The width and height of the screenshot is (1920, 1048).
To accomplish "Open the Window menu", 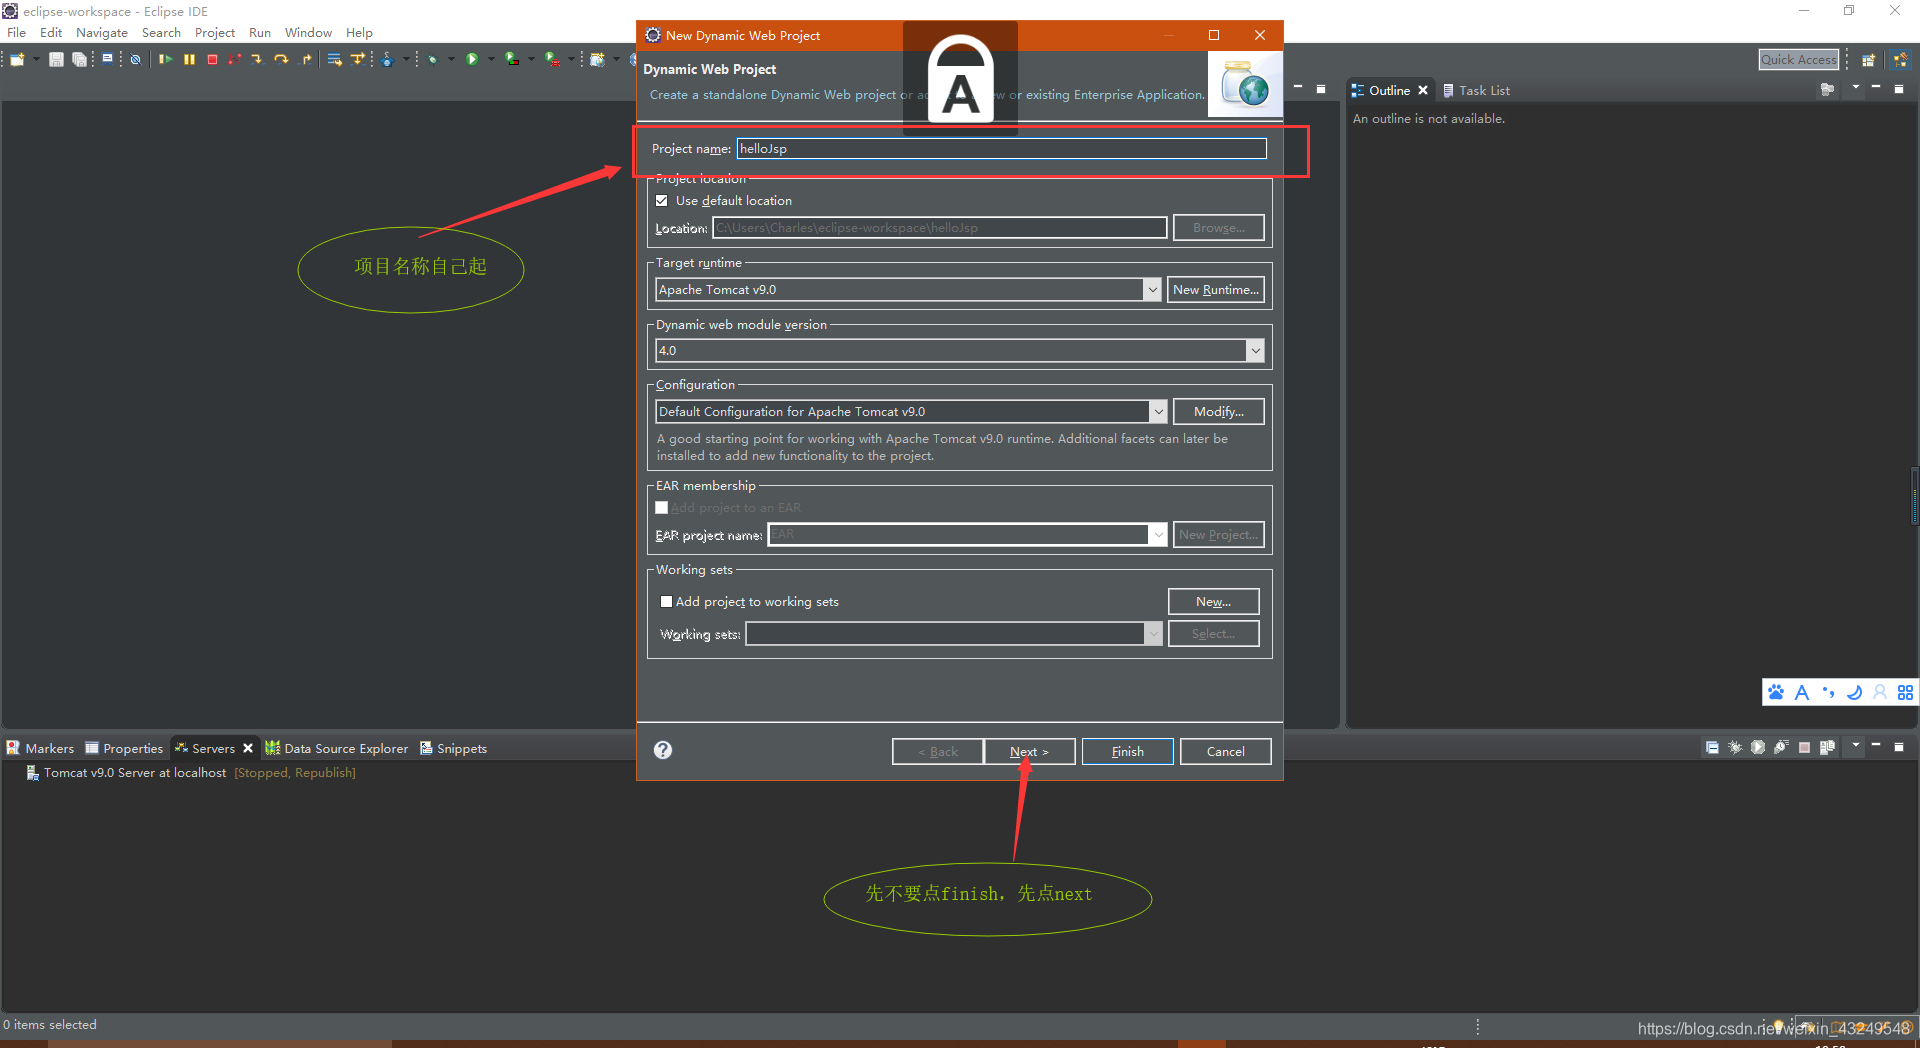I will pyautogui.click(x=308, y=33).
